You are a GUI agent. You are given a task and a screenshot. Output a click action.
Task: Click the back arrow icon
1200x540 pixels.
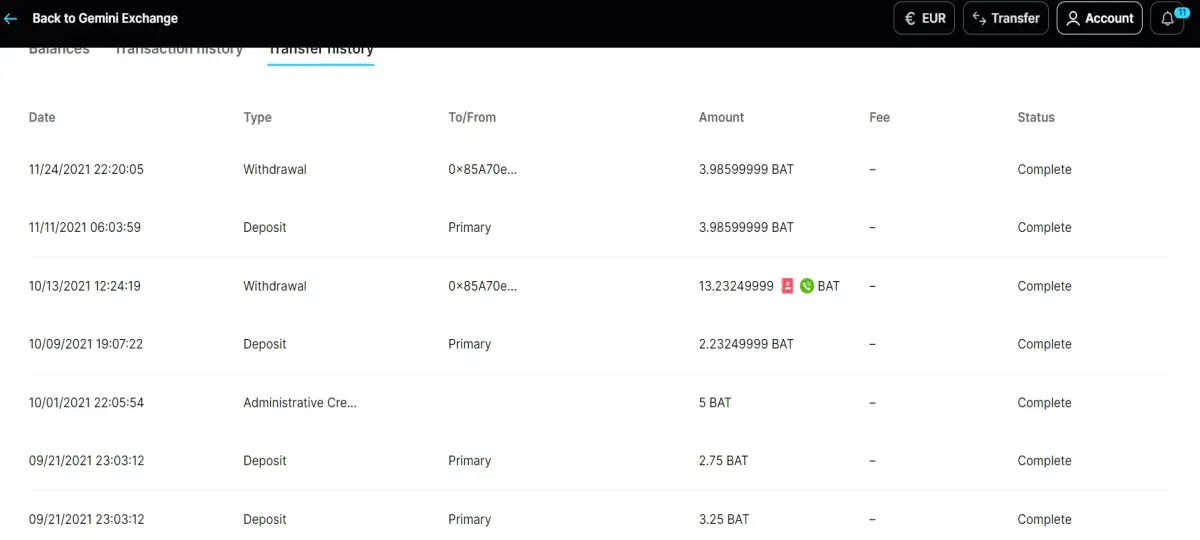tap(11, 18)
